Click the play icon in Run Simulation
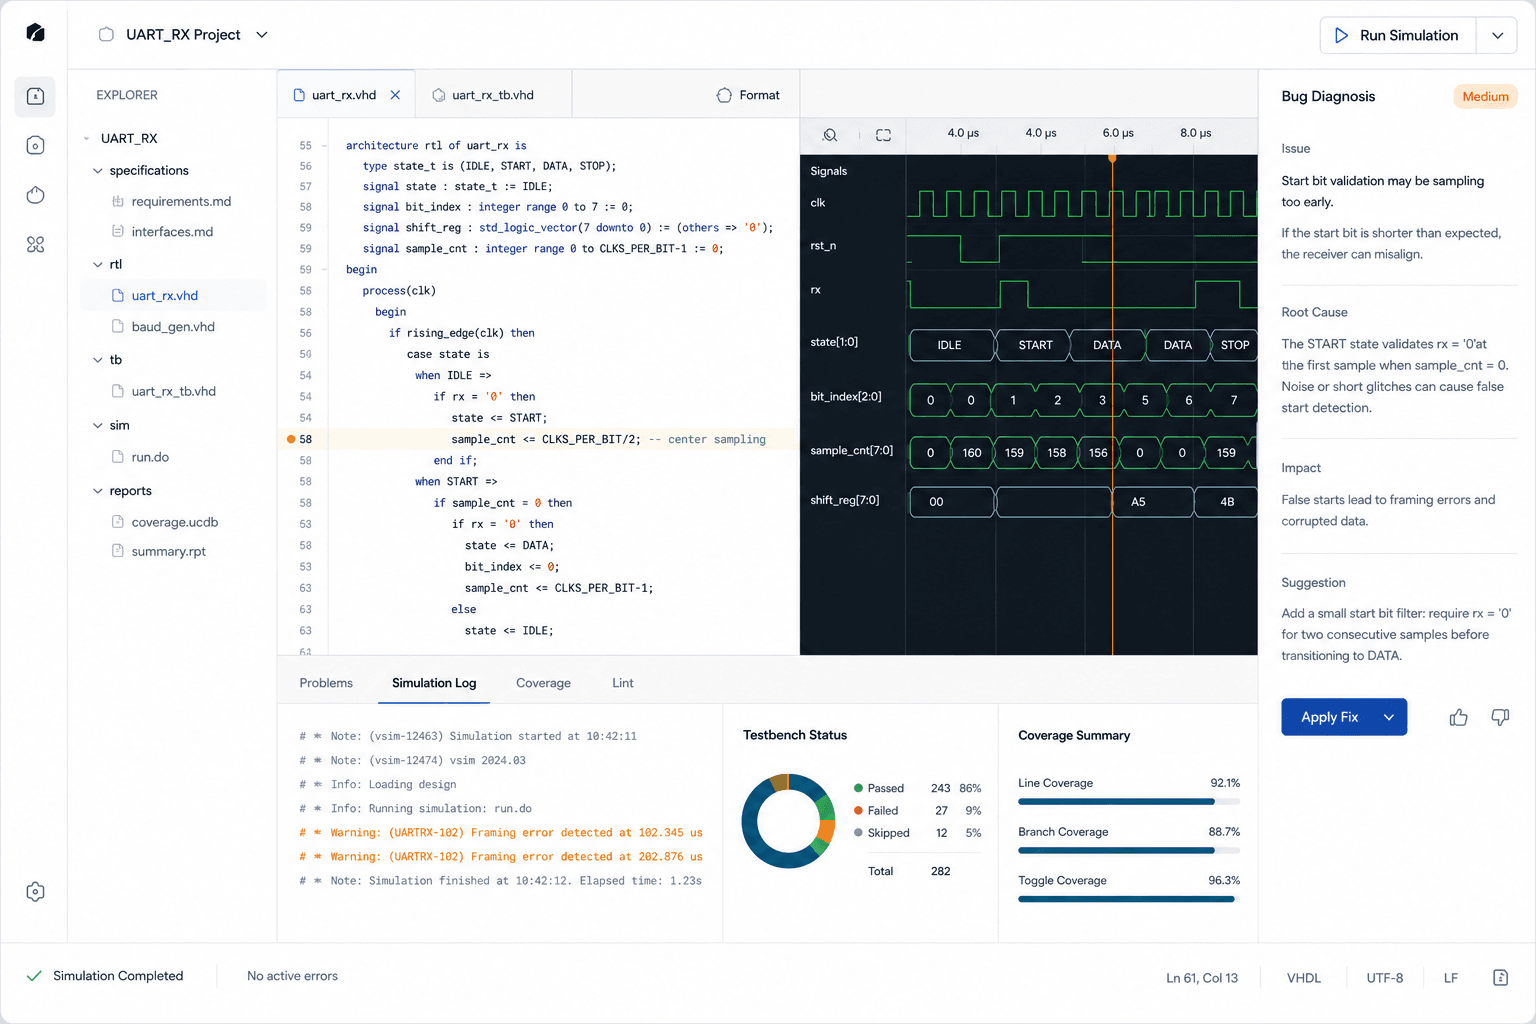 1341,35
